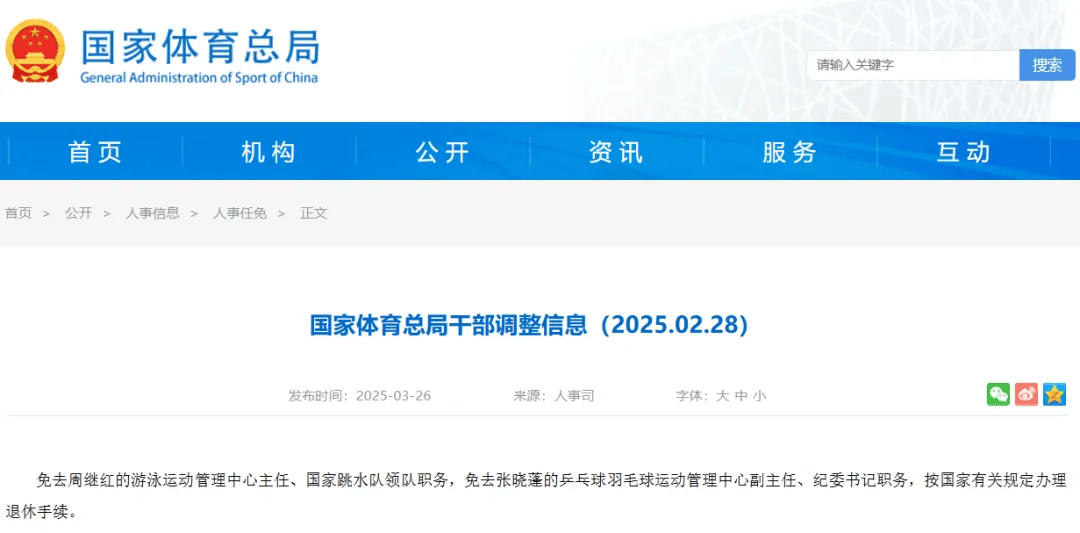Click the publish date 2025-03-26
1080x533 pixels.
pyautogui.click(x=394, y=396)
